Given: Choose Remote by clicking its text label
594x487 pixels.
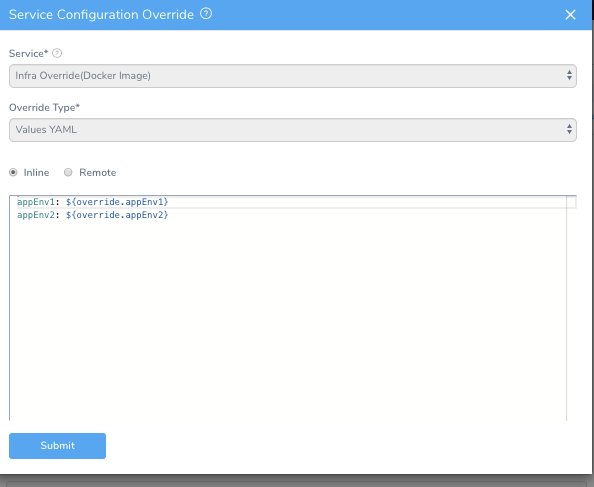Looking at the screenshot, I should click(98, 173).
